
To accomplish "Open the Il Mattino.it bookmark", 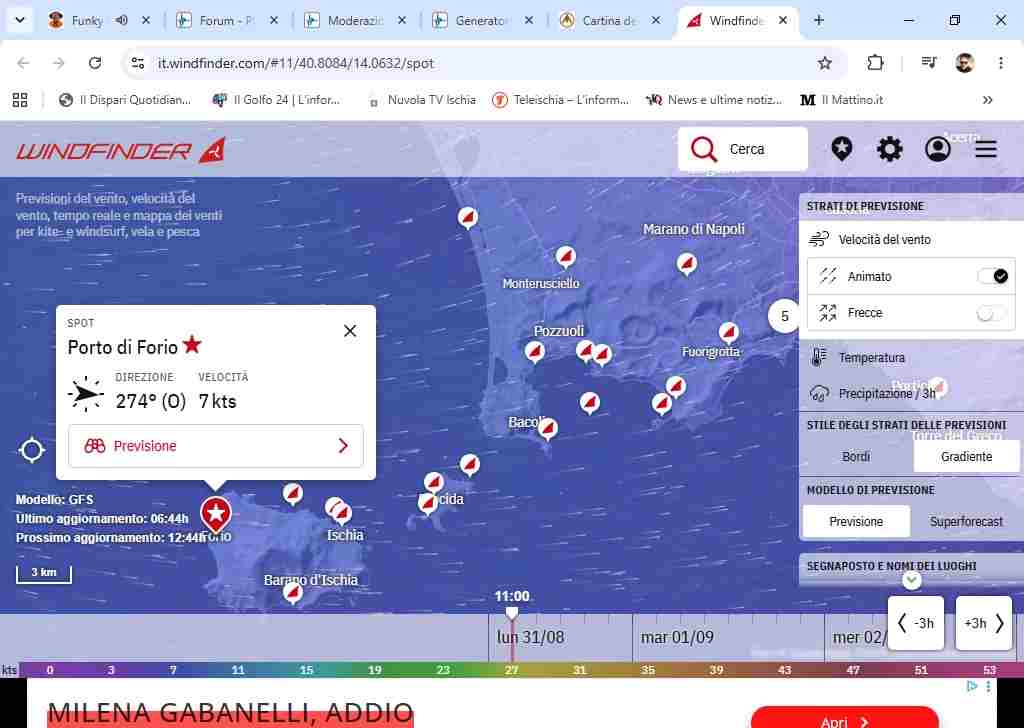I will pos(842,100).
